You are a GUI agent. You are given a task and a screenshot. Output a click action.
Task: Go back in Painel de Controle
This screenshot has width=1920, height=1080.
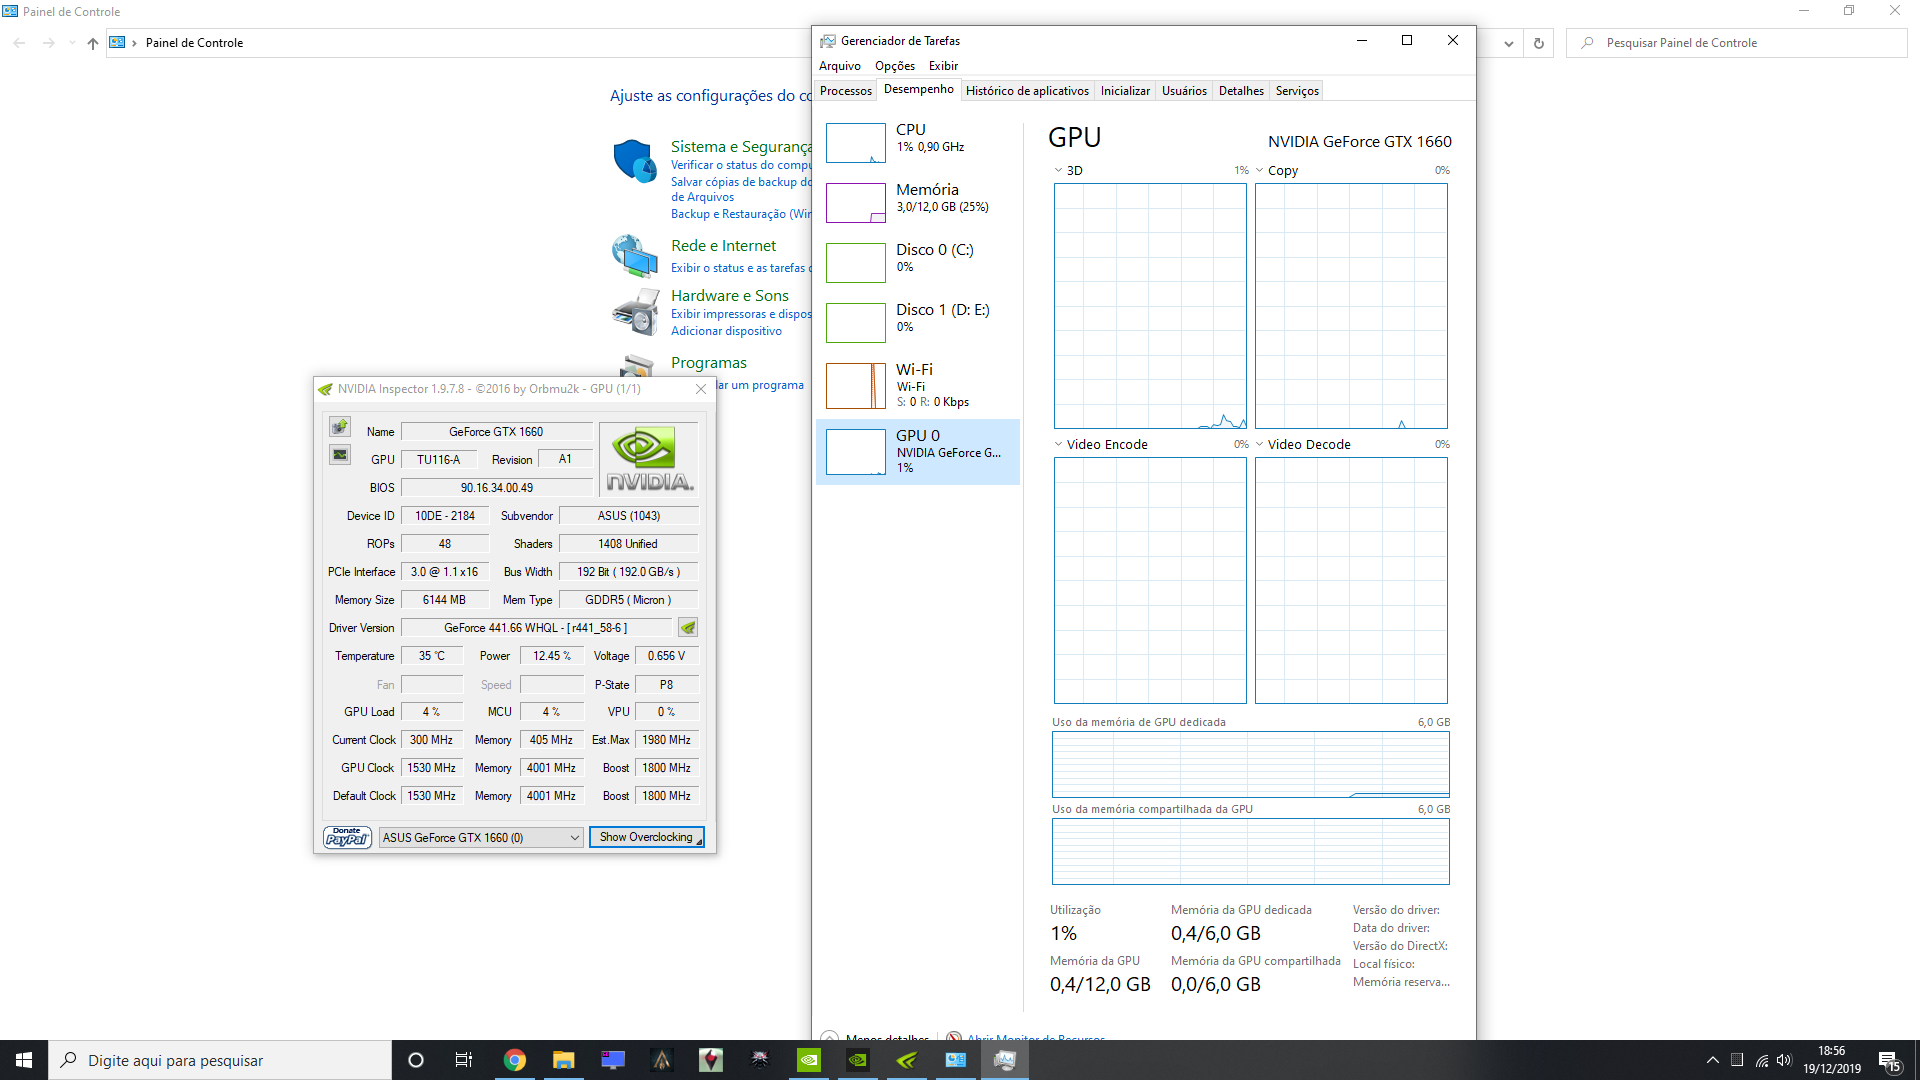[x=20, y=43]
